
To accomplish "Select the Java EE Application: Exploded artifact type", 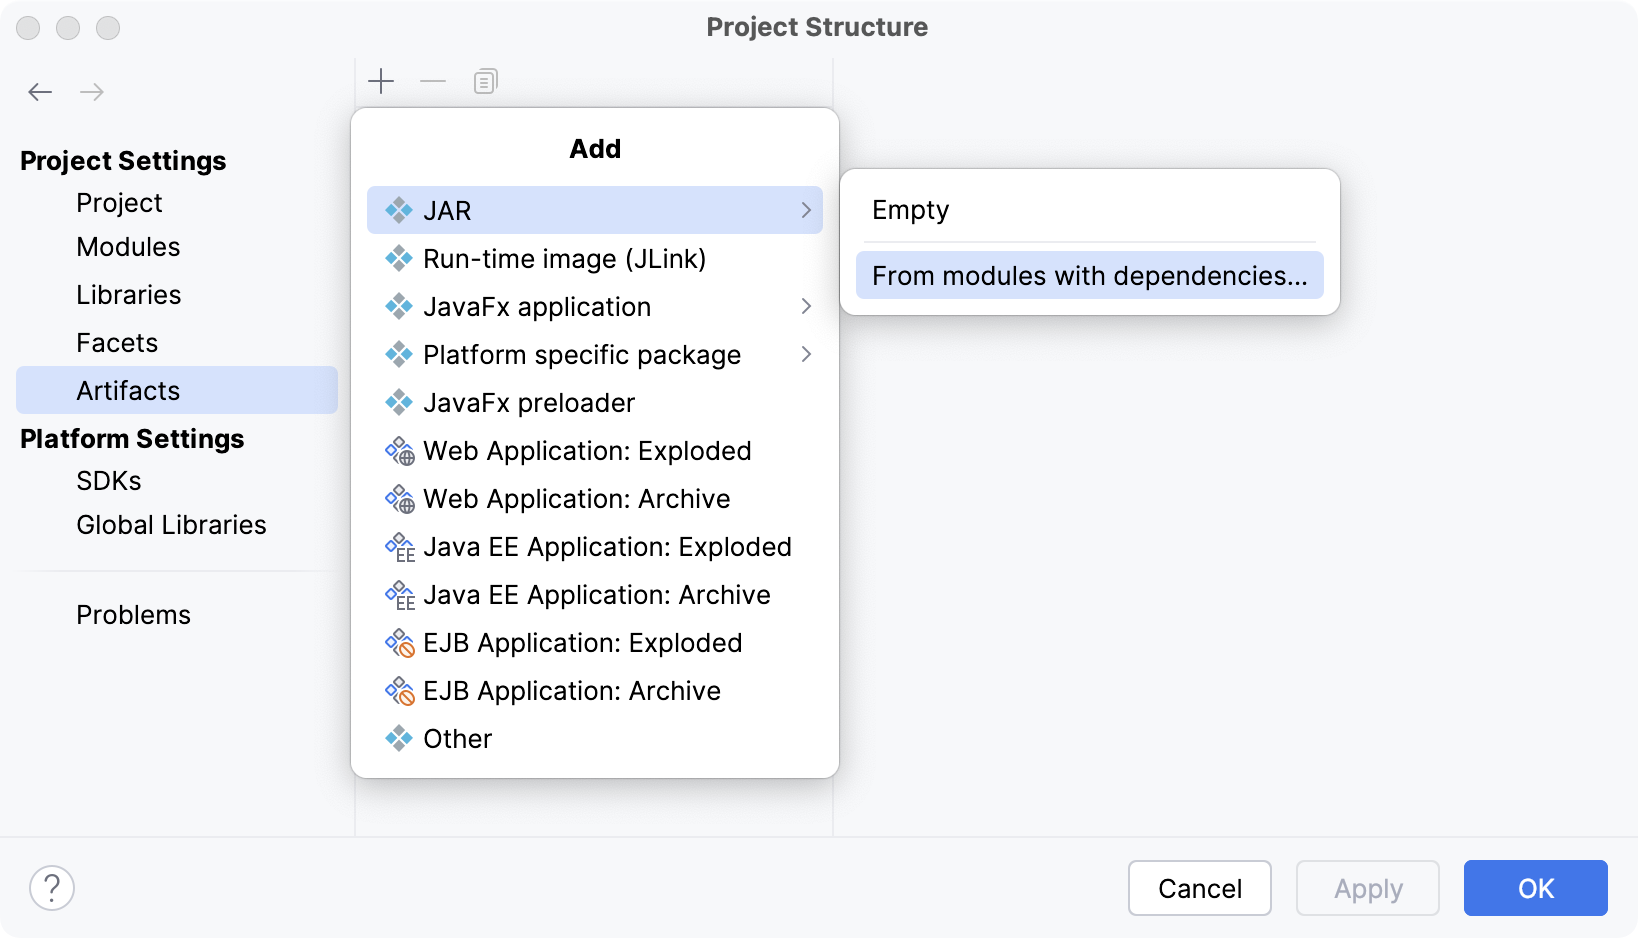I will (x=607, y=546).
